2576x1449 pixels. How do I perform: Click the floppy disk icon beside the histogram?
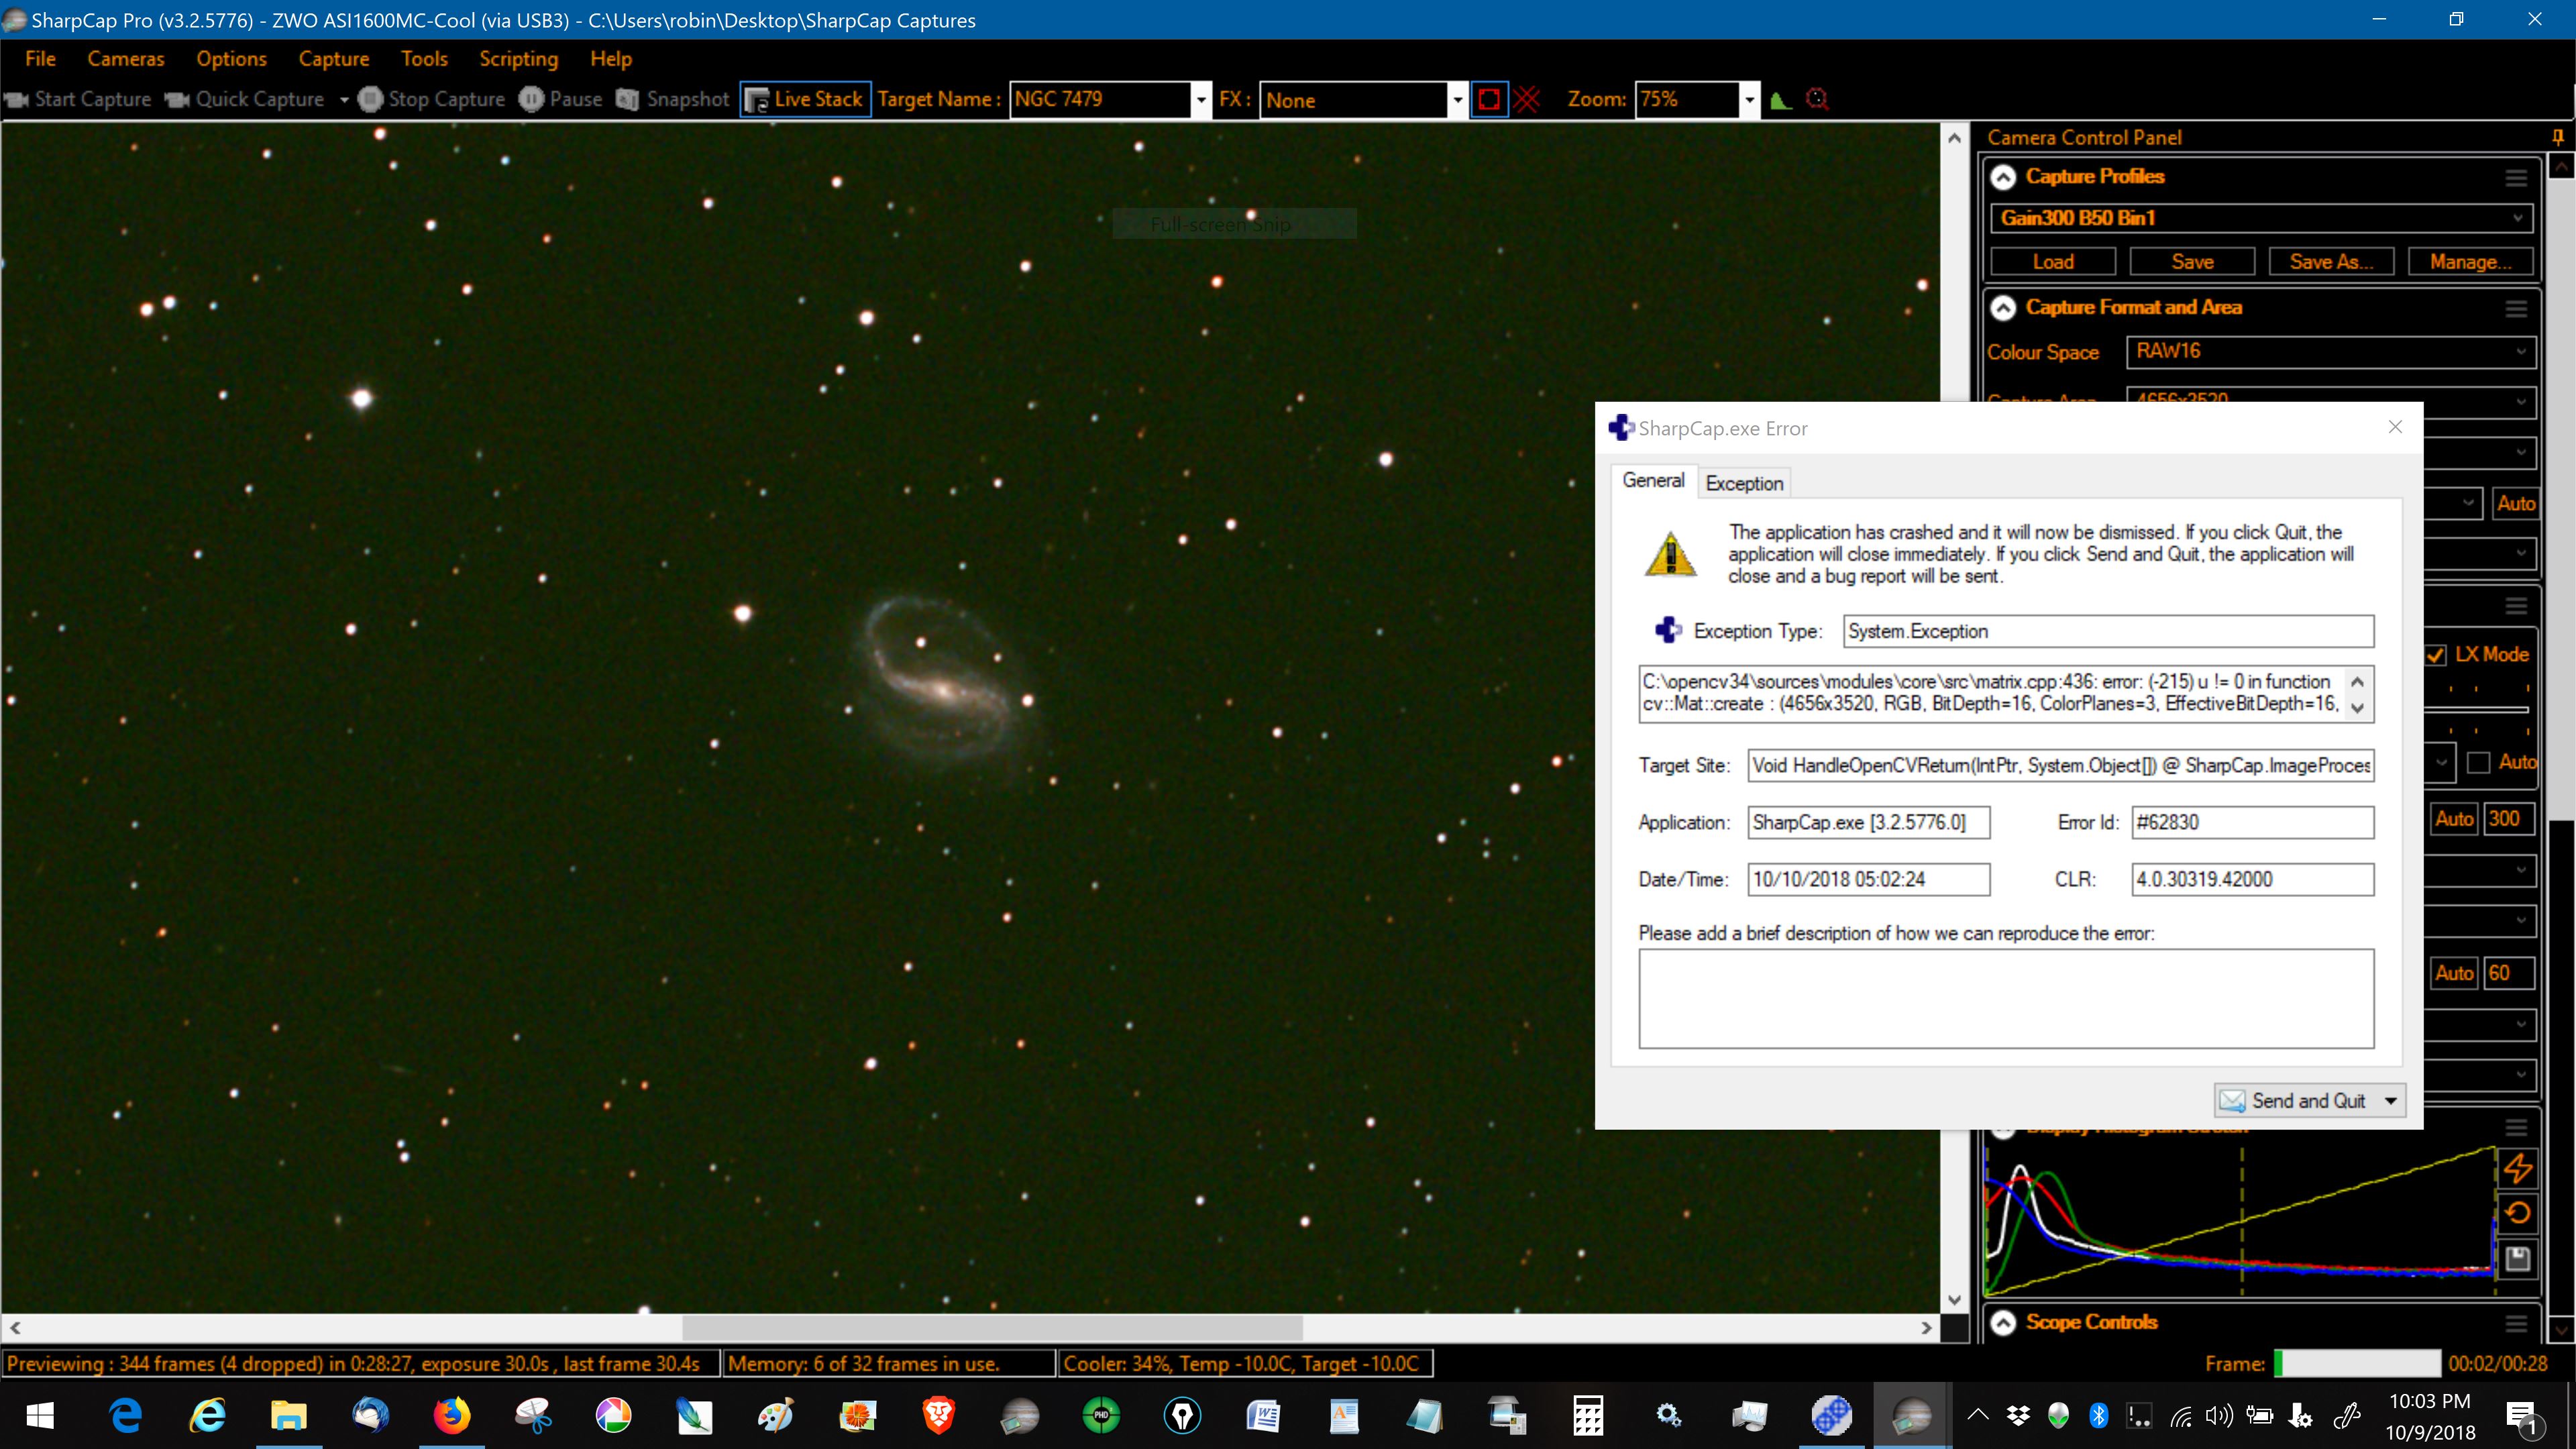click(x=2518, y=1258)
